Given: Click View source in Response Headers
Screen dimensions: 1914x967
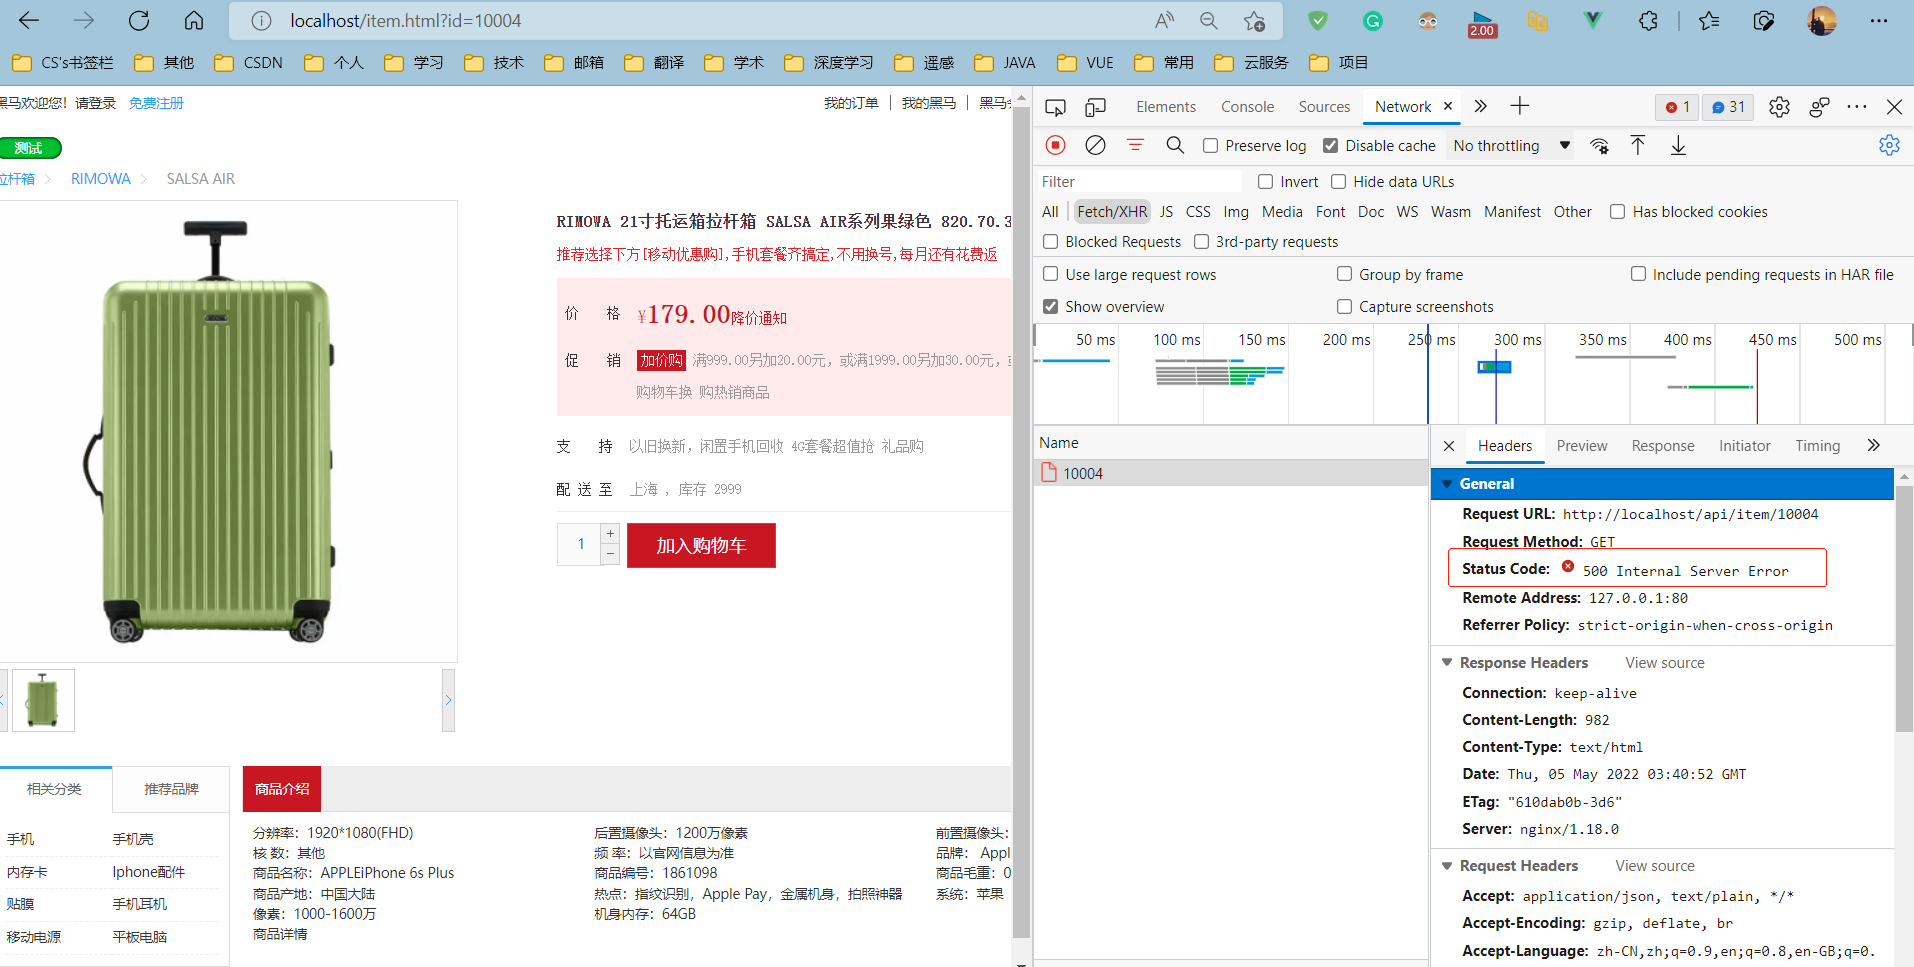Looking at the screenshot, I should coord(1665,663).
